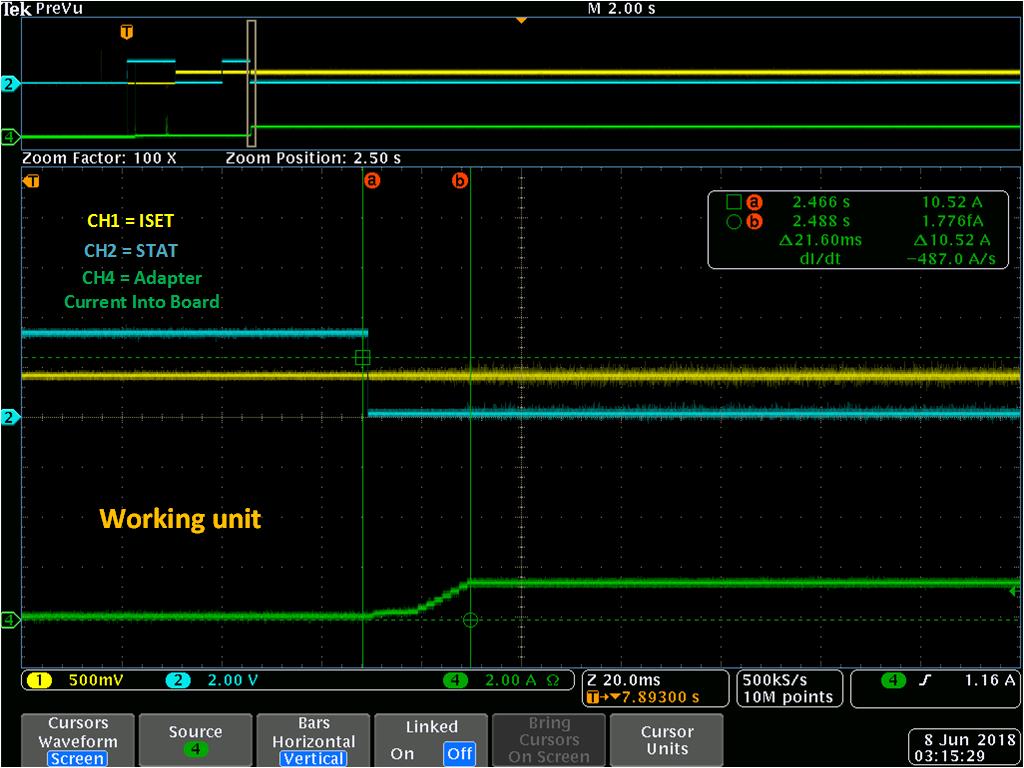Click the Tek PreVu status label

[42, 8]
